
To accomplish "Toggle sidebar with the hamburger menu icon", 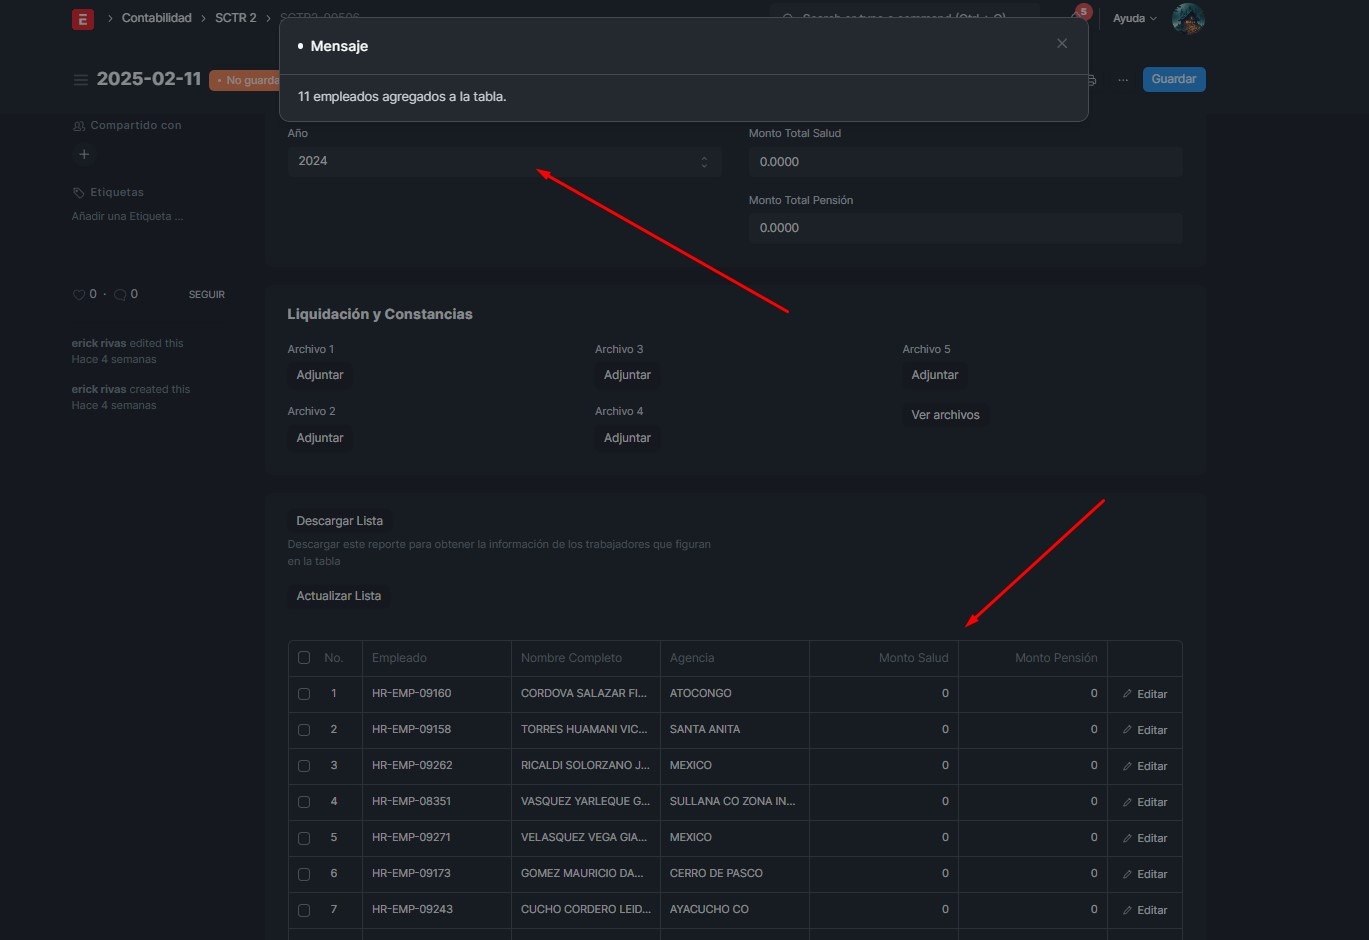I will click(81, 80).
